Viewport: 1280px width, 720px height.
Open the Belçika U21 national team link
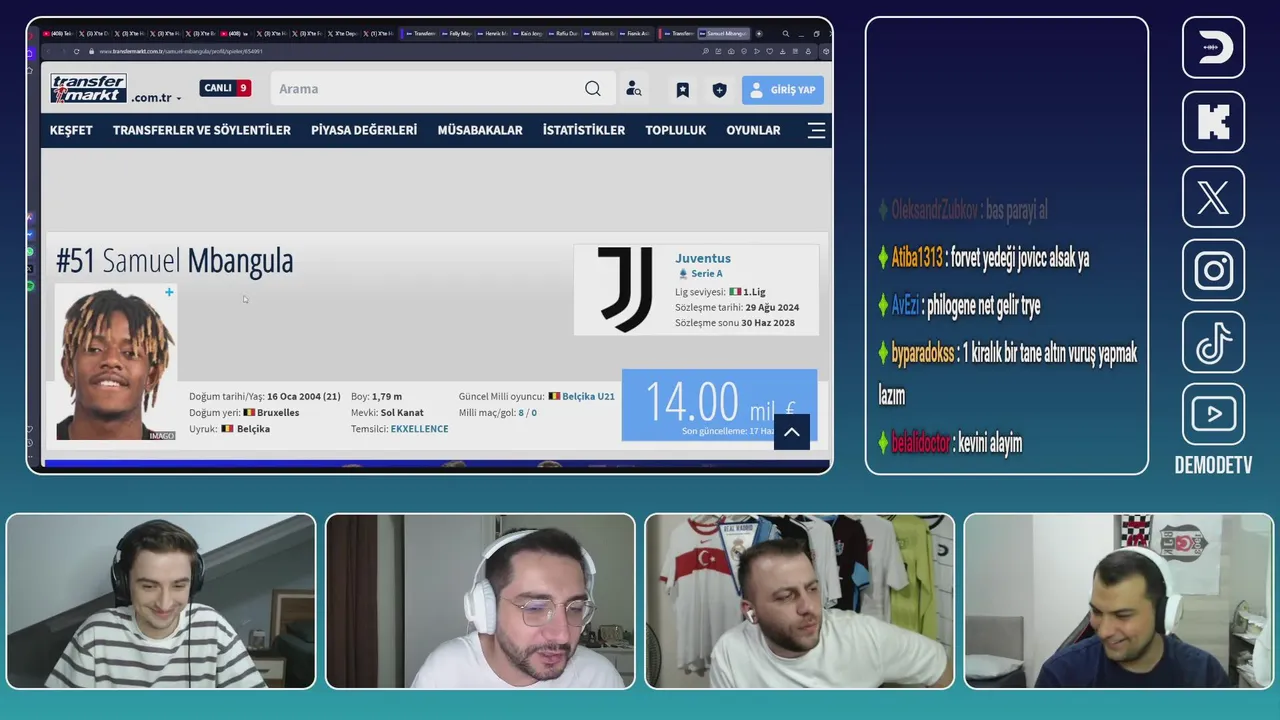(x=588, y=397)
